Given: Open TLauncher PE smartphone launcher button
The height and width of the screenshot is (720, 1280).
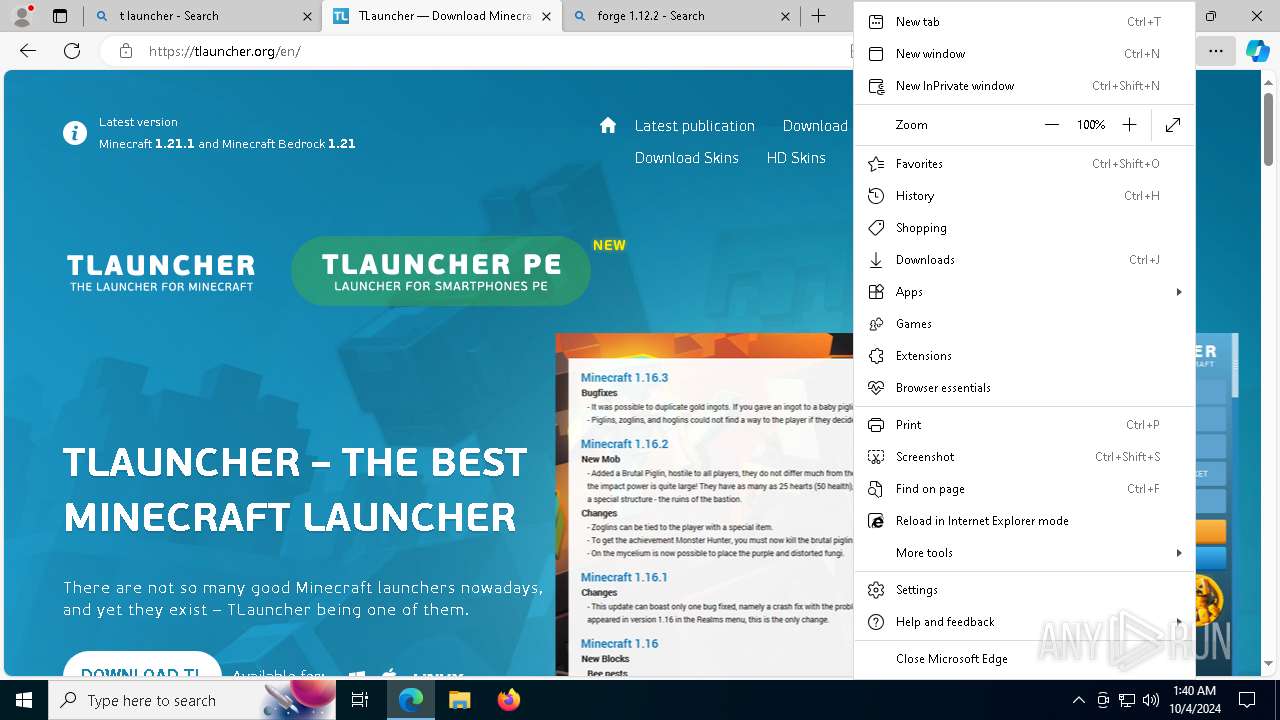Looking at the screenshot, I should (x=441, y=271).
